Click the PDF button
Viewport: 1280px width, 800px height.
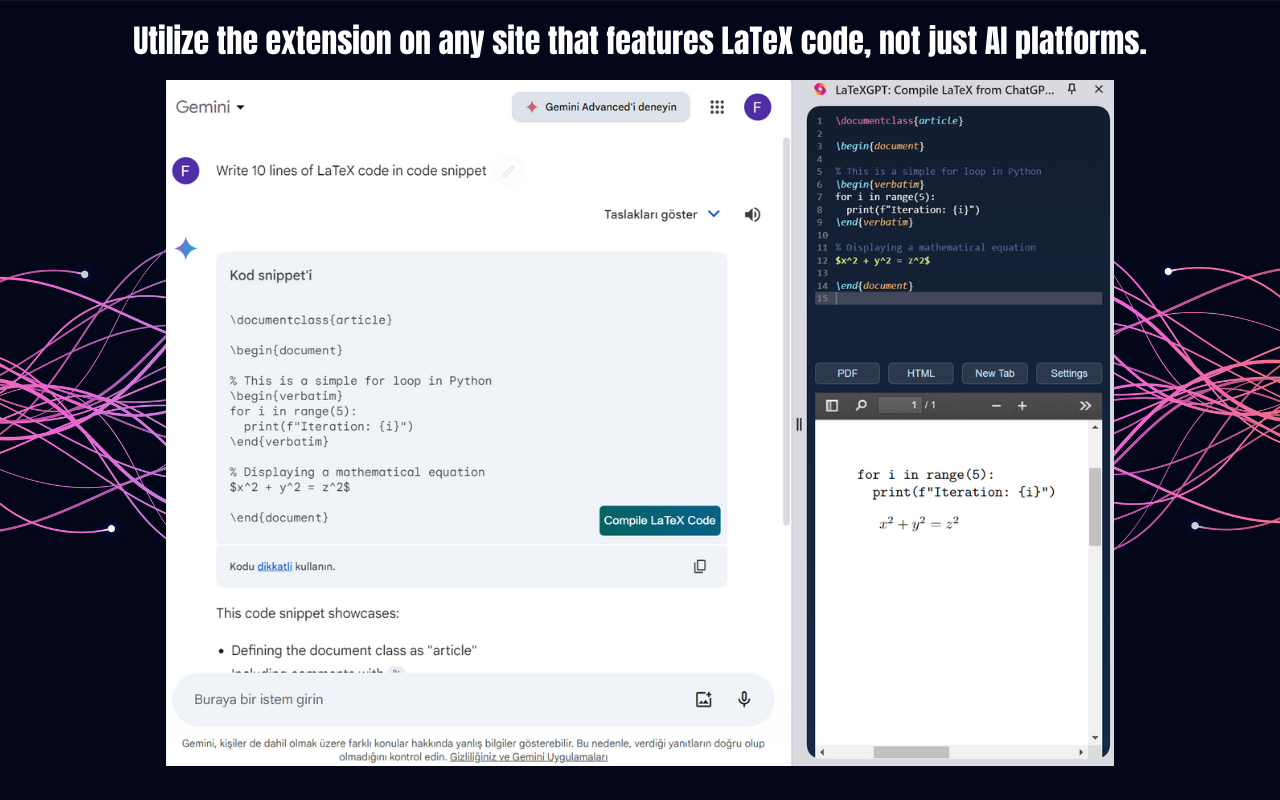(847, 373)
